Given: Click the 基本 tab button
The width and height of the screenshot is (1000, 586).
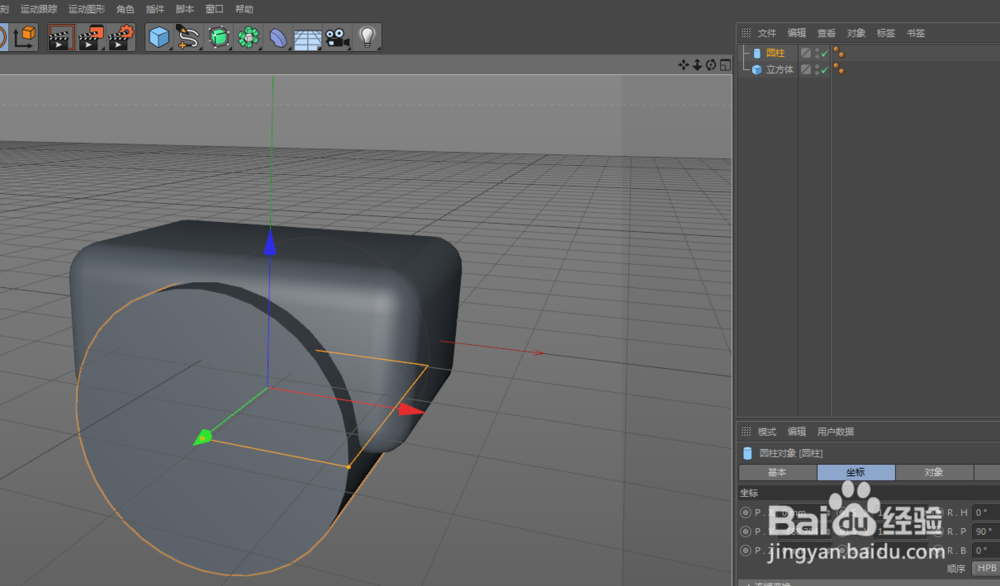Looking at the screenshot, I should click(x=777, y=472).
